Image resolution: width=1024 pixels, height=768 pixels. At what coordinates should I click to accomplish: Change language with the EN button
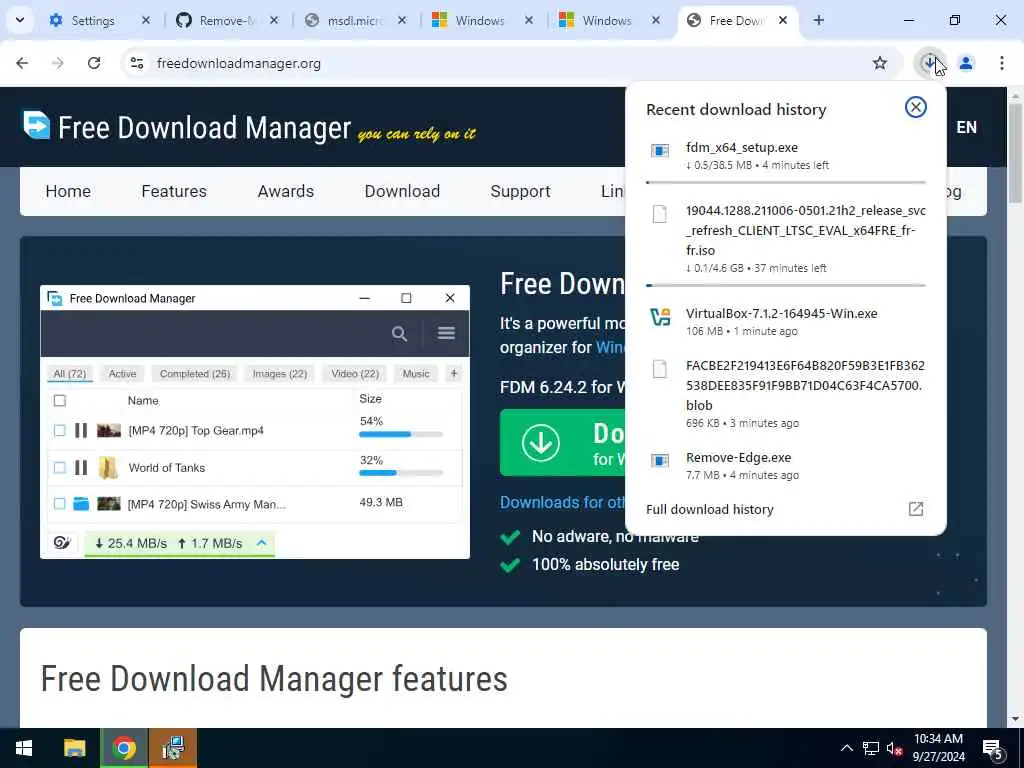tap(967, 127)
